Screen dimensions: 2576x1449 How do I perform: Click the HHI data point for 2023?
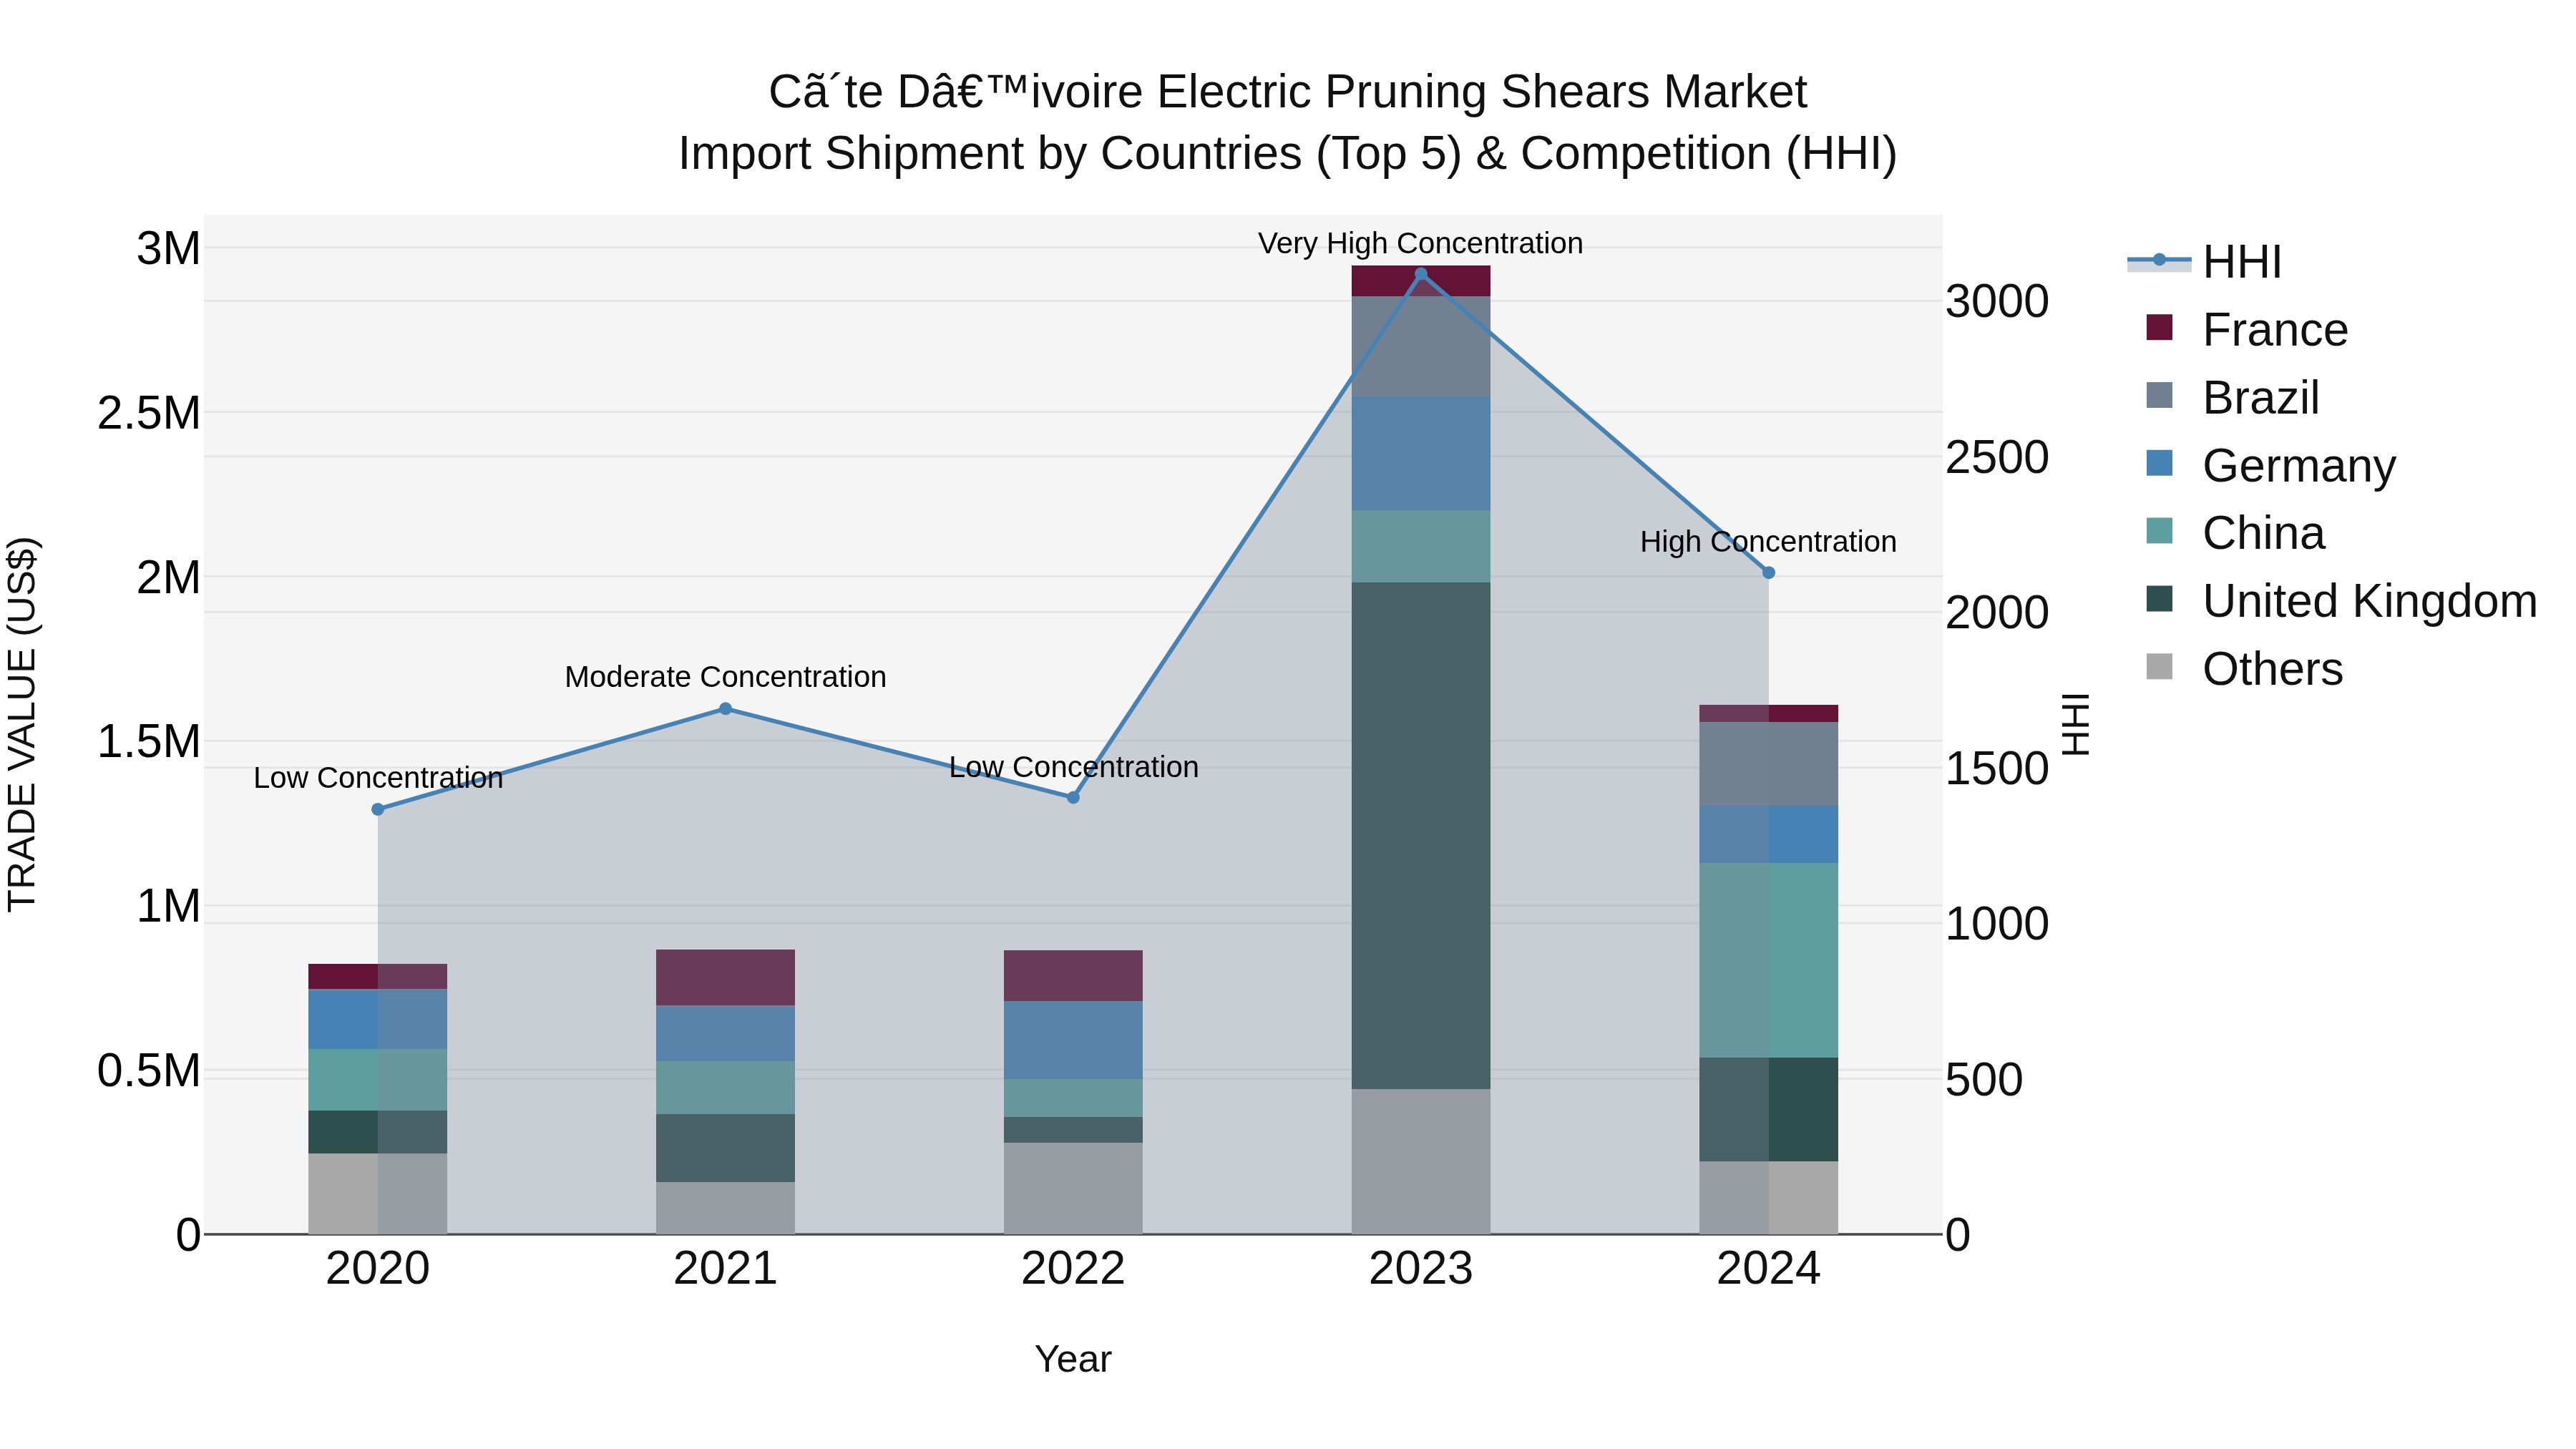1420,274
